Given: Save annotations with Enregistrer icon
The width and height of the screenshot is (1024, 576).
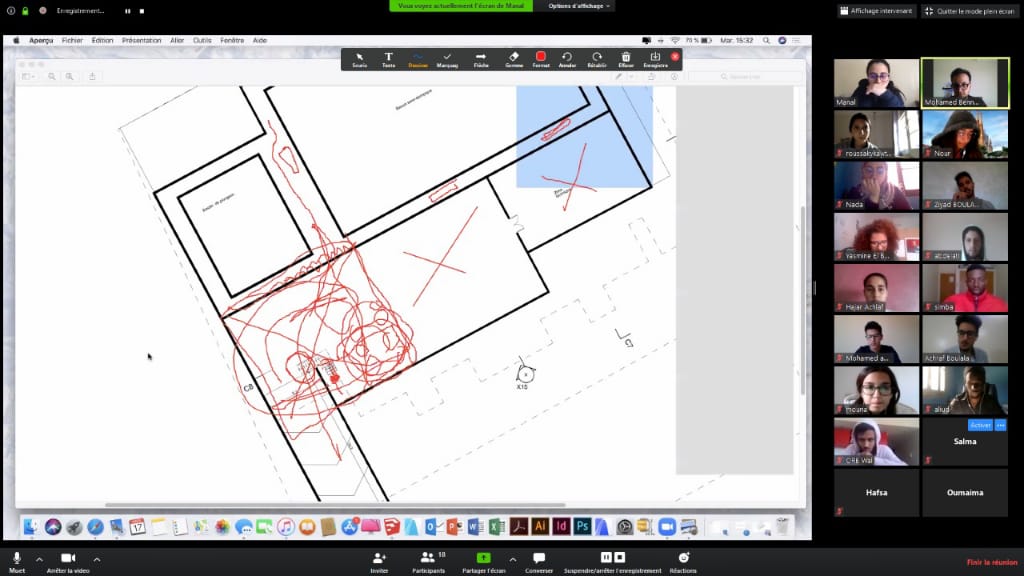Looking at the screenshot, I should [655, 59].
